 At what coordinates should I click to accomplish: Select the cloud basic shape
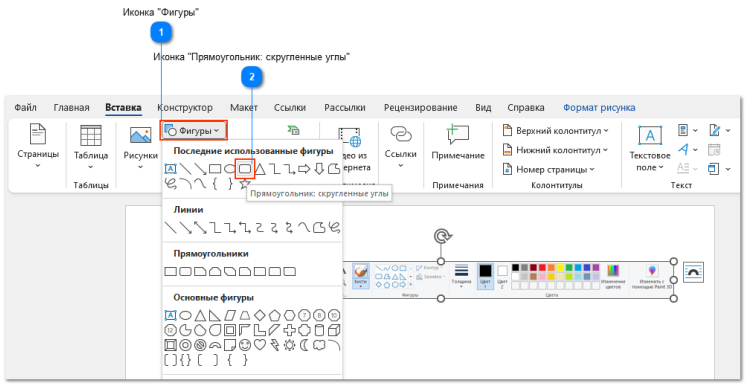(319, 345)
